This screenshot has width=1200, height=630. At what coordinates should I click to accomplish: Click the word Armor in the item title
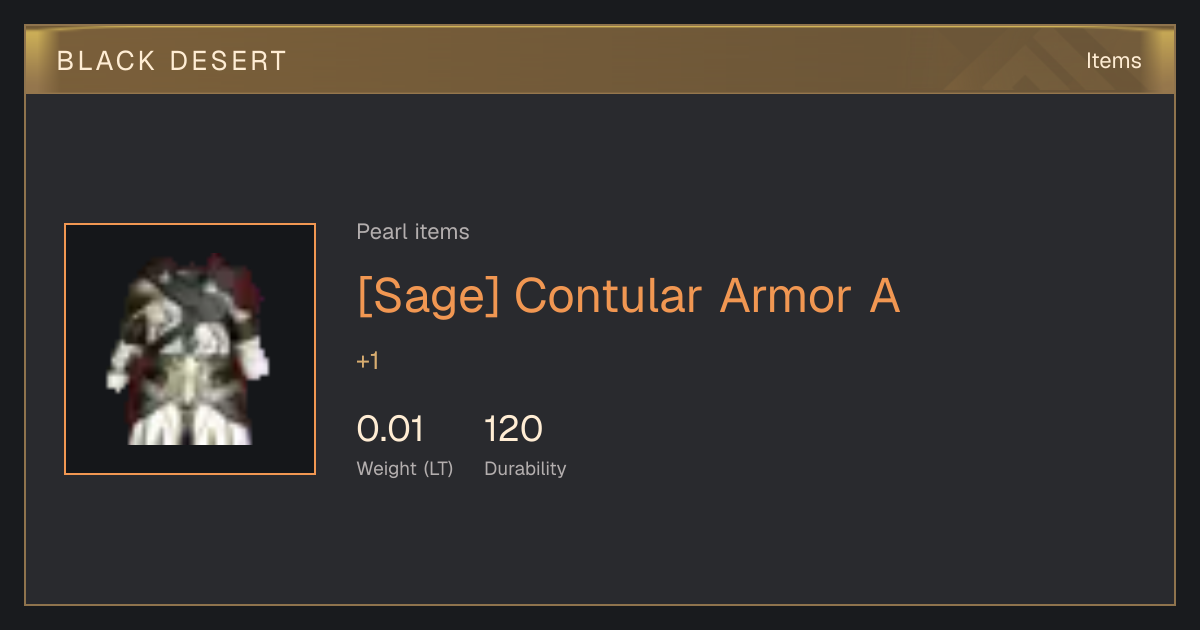click(786, 296)
